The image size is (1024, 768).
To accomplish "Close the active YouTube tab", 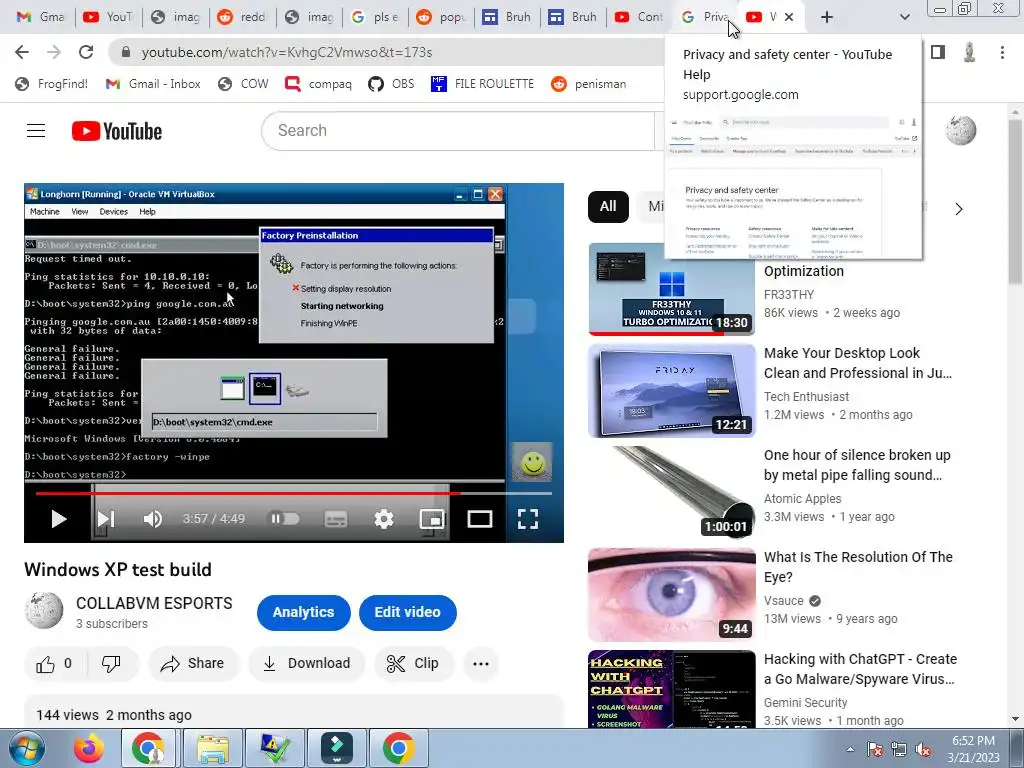I will pos(789,17).
